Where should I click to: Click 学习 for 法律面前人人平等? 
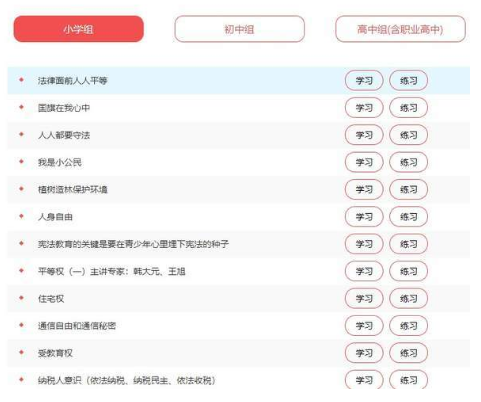pyautogui.click(x=364, y=80)
